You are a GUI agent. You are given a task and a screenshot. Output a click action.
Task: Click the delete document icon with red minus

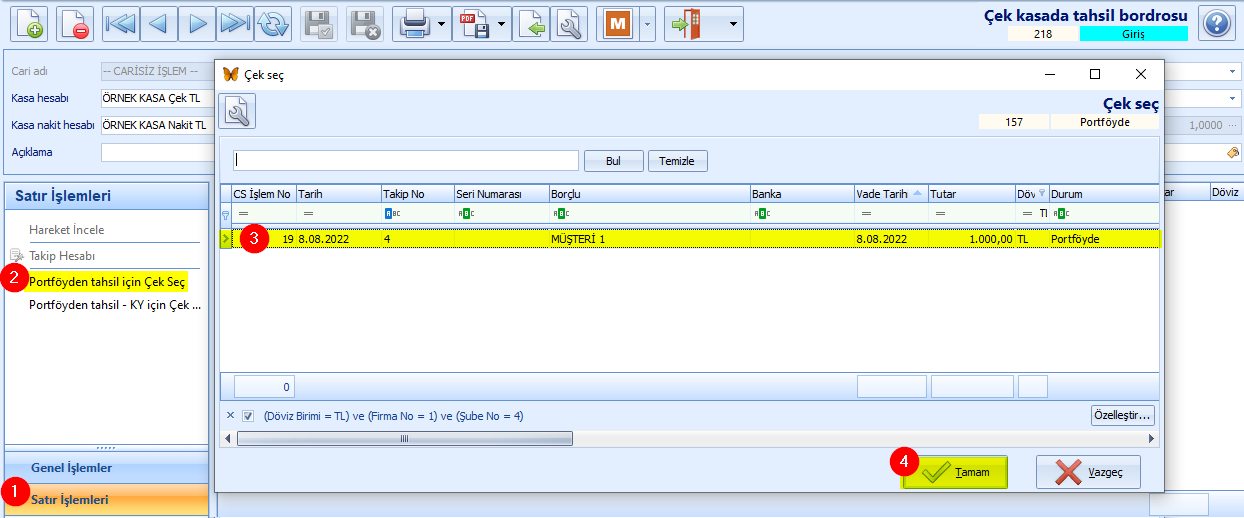tap(75, 24)
